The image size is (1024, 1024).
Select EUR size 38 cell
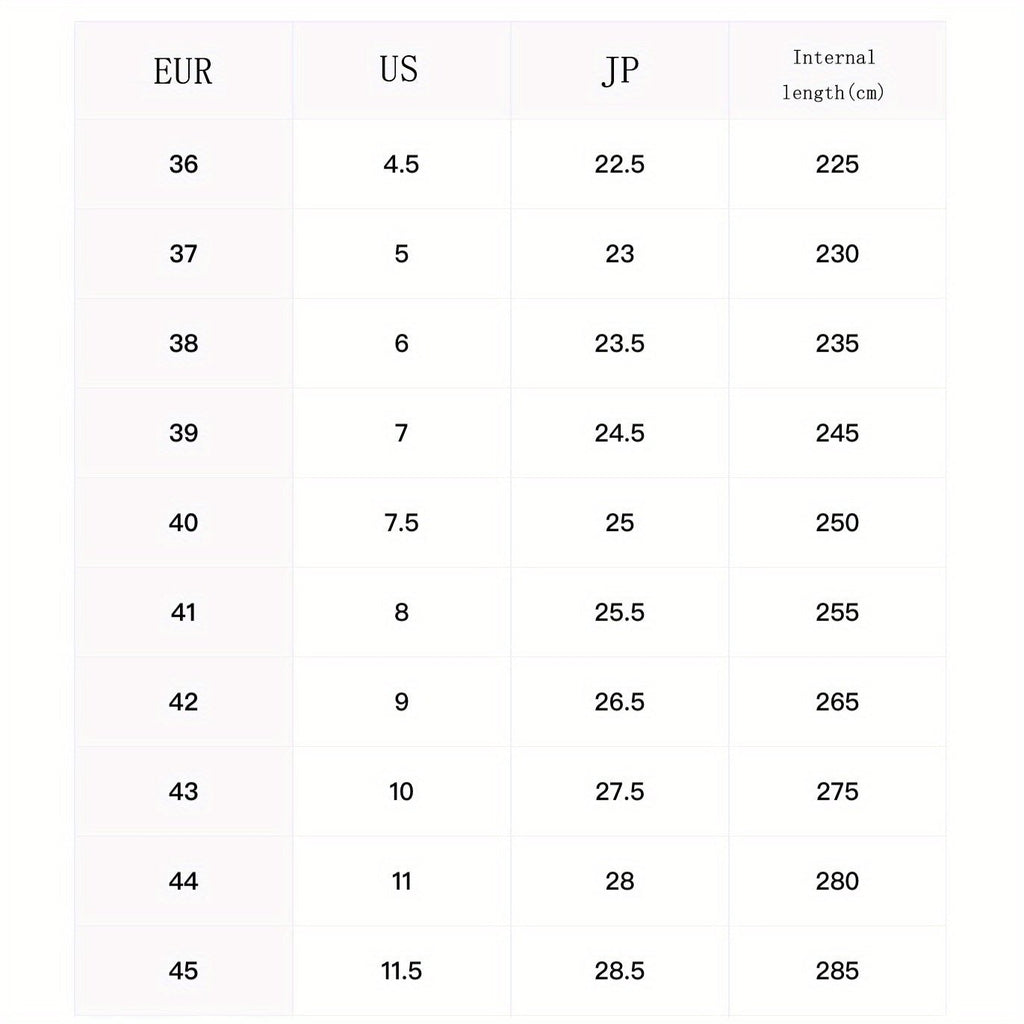click(x=183, y=343)
